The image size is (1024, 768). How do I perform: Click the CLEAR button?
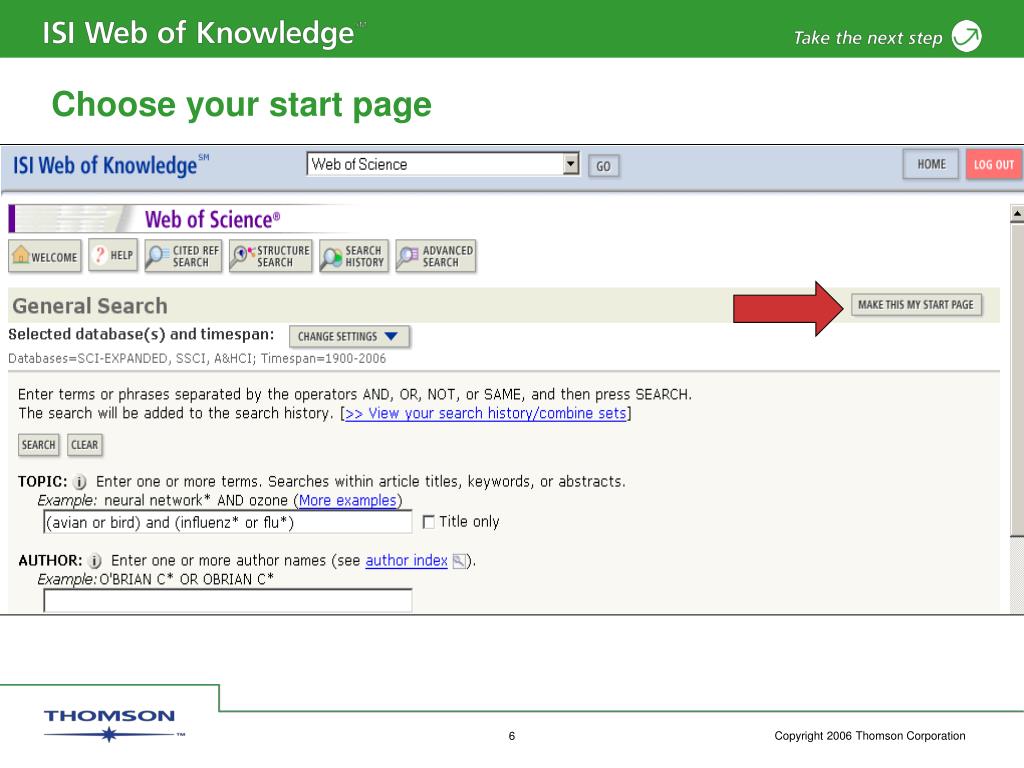pos(85,445)
